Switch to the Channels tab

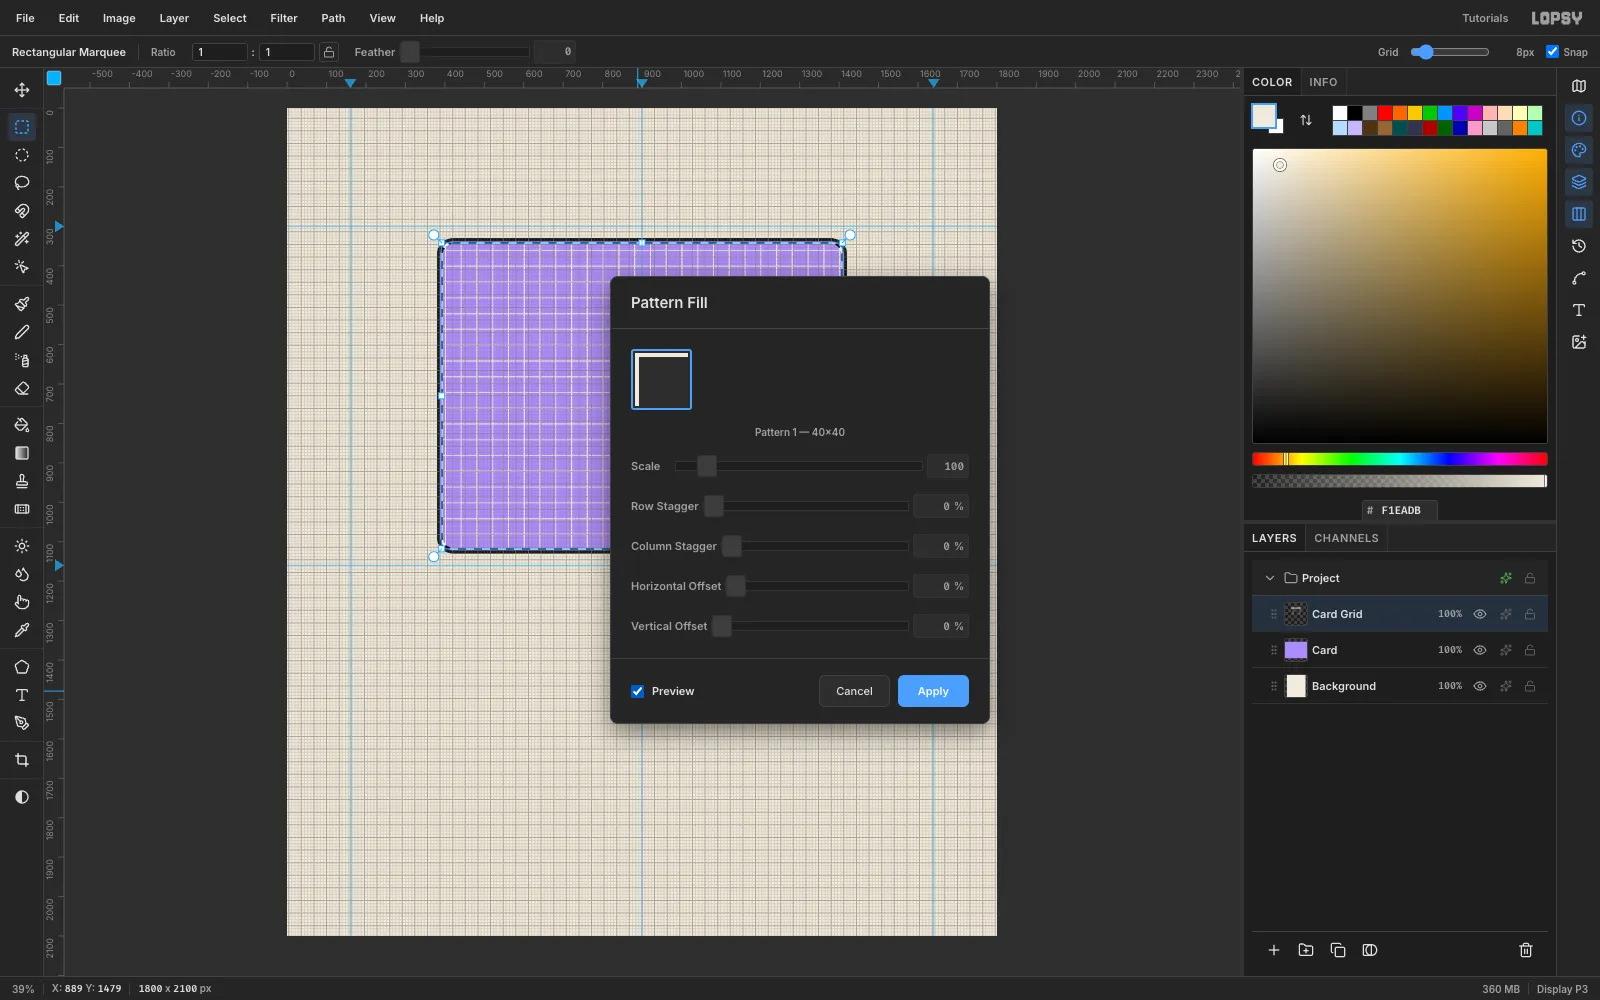point(1346,538)
